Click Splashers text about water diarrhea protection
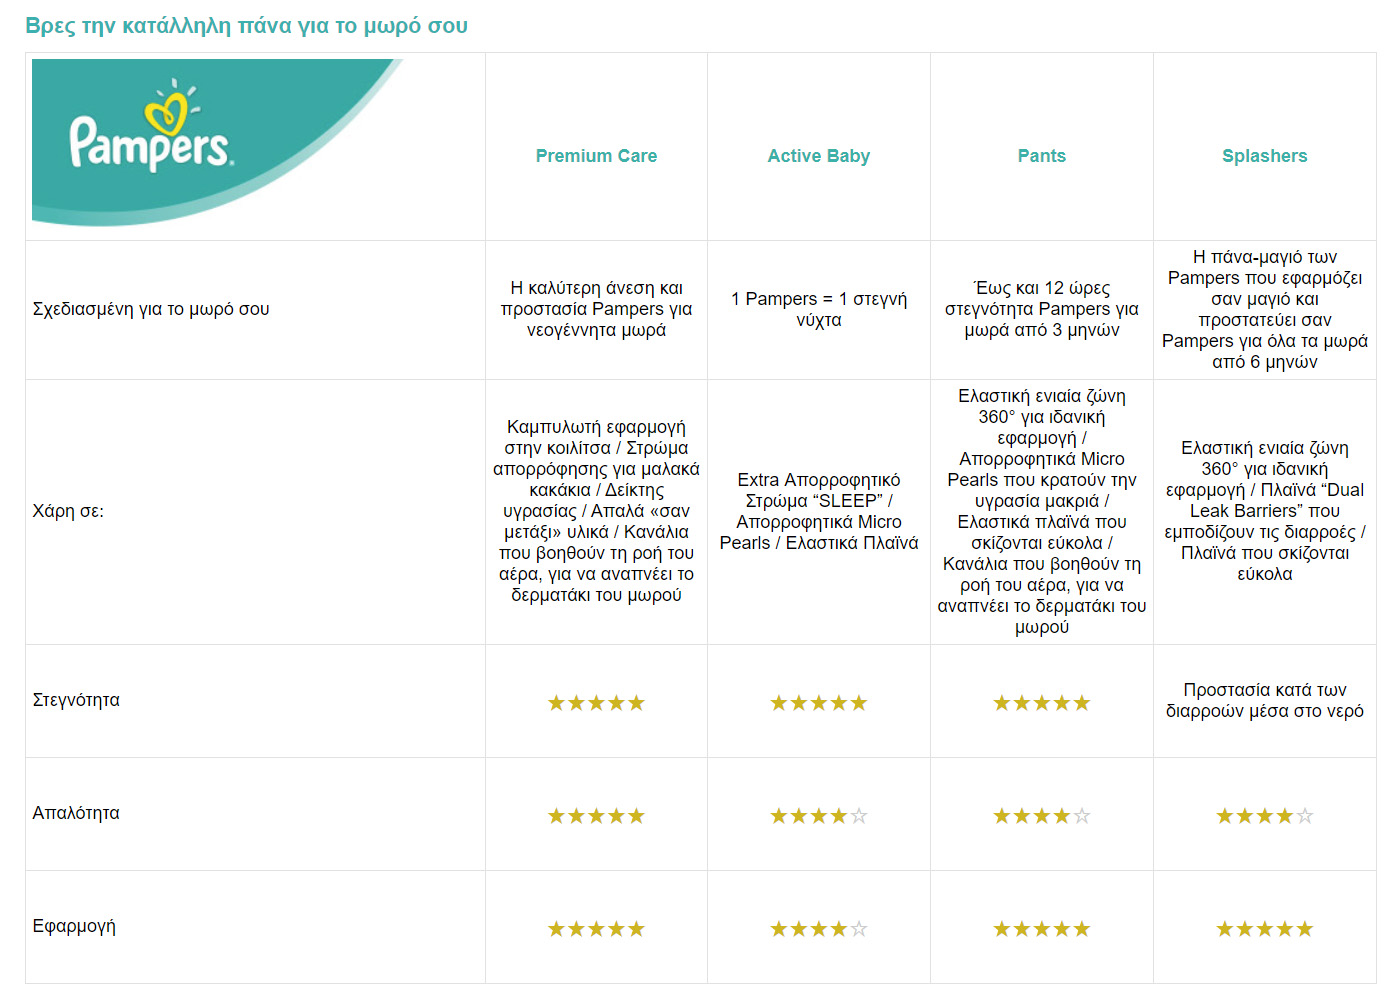1396x1003 pixels. coord(1264,700)
